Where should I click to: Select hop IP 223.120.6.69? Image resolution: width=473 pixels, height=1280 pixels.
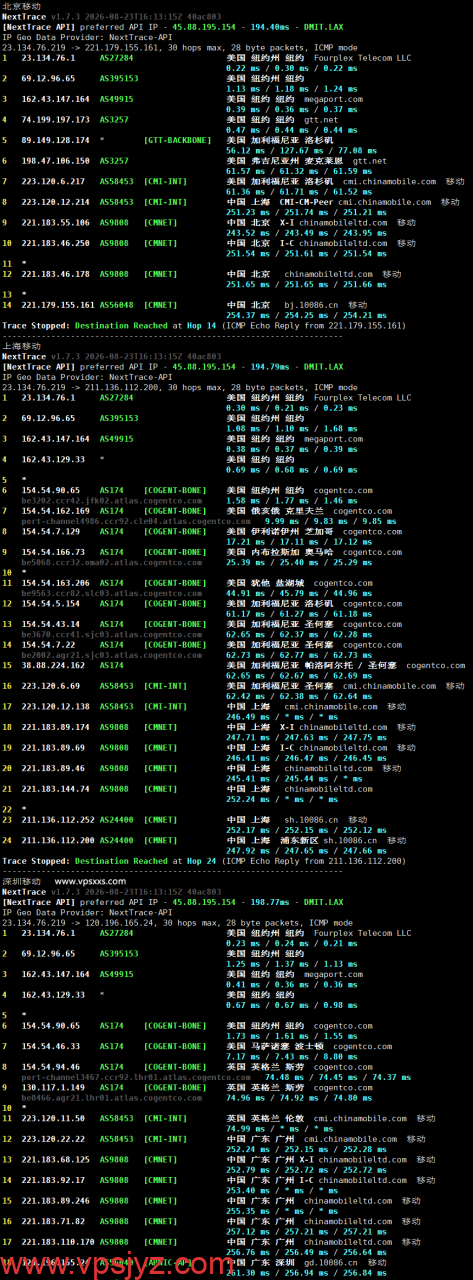tap(51, 686)
